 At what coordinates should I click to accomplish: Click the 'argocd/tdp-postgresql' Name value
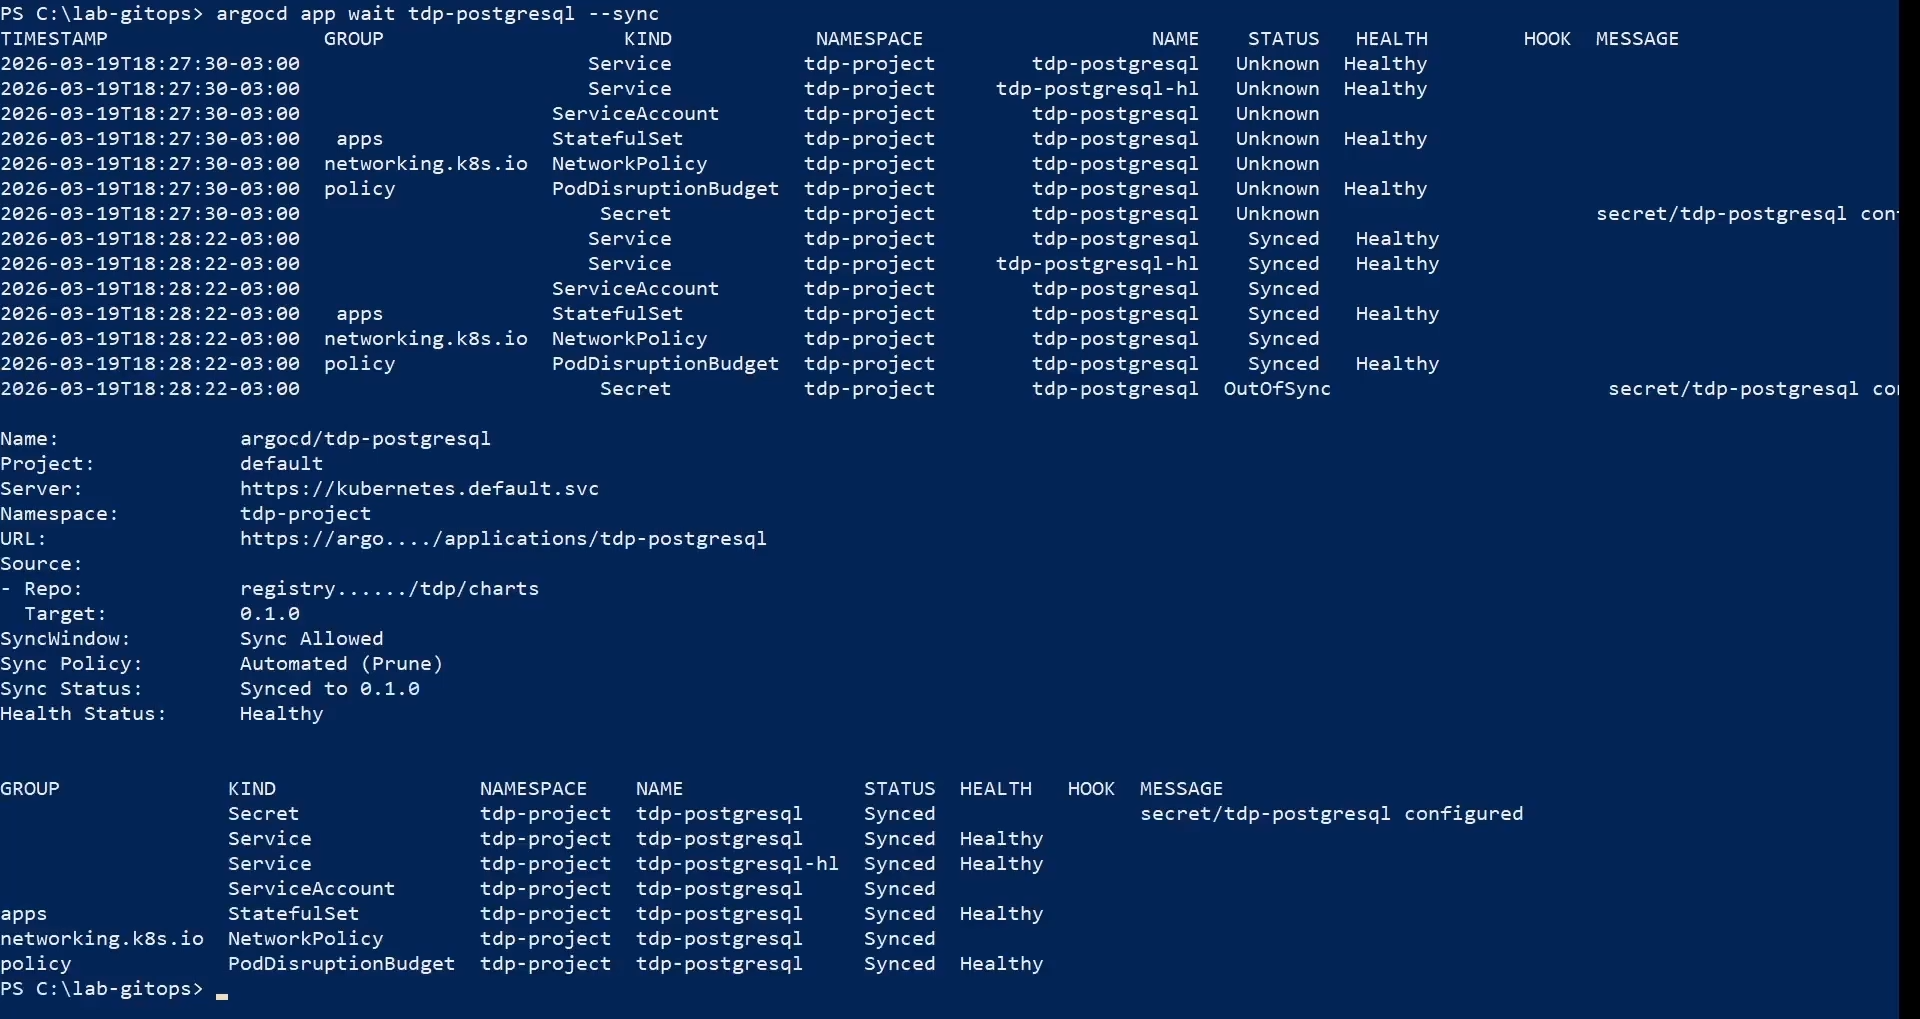tap(365, 439)
